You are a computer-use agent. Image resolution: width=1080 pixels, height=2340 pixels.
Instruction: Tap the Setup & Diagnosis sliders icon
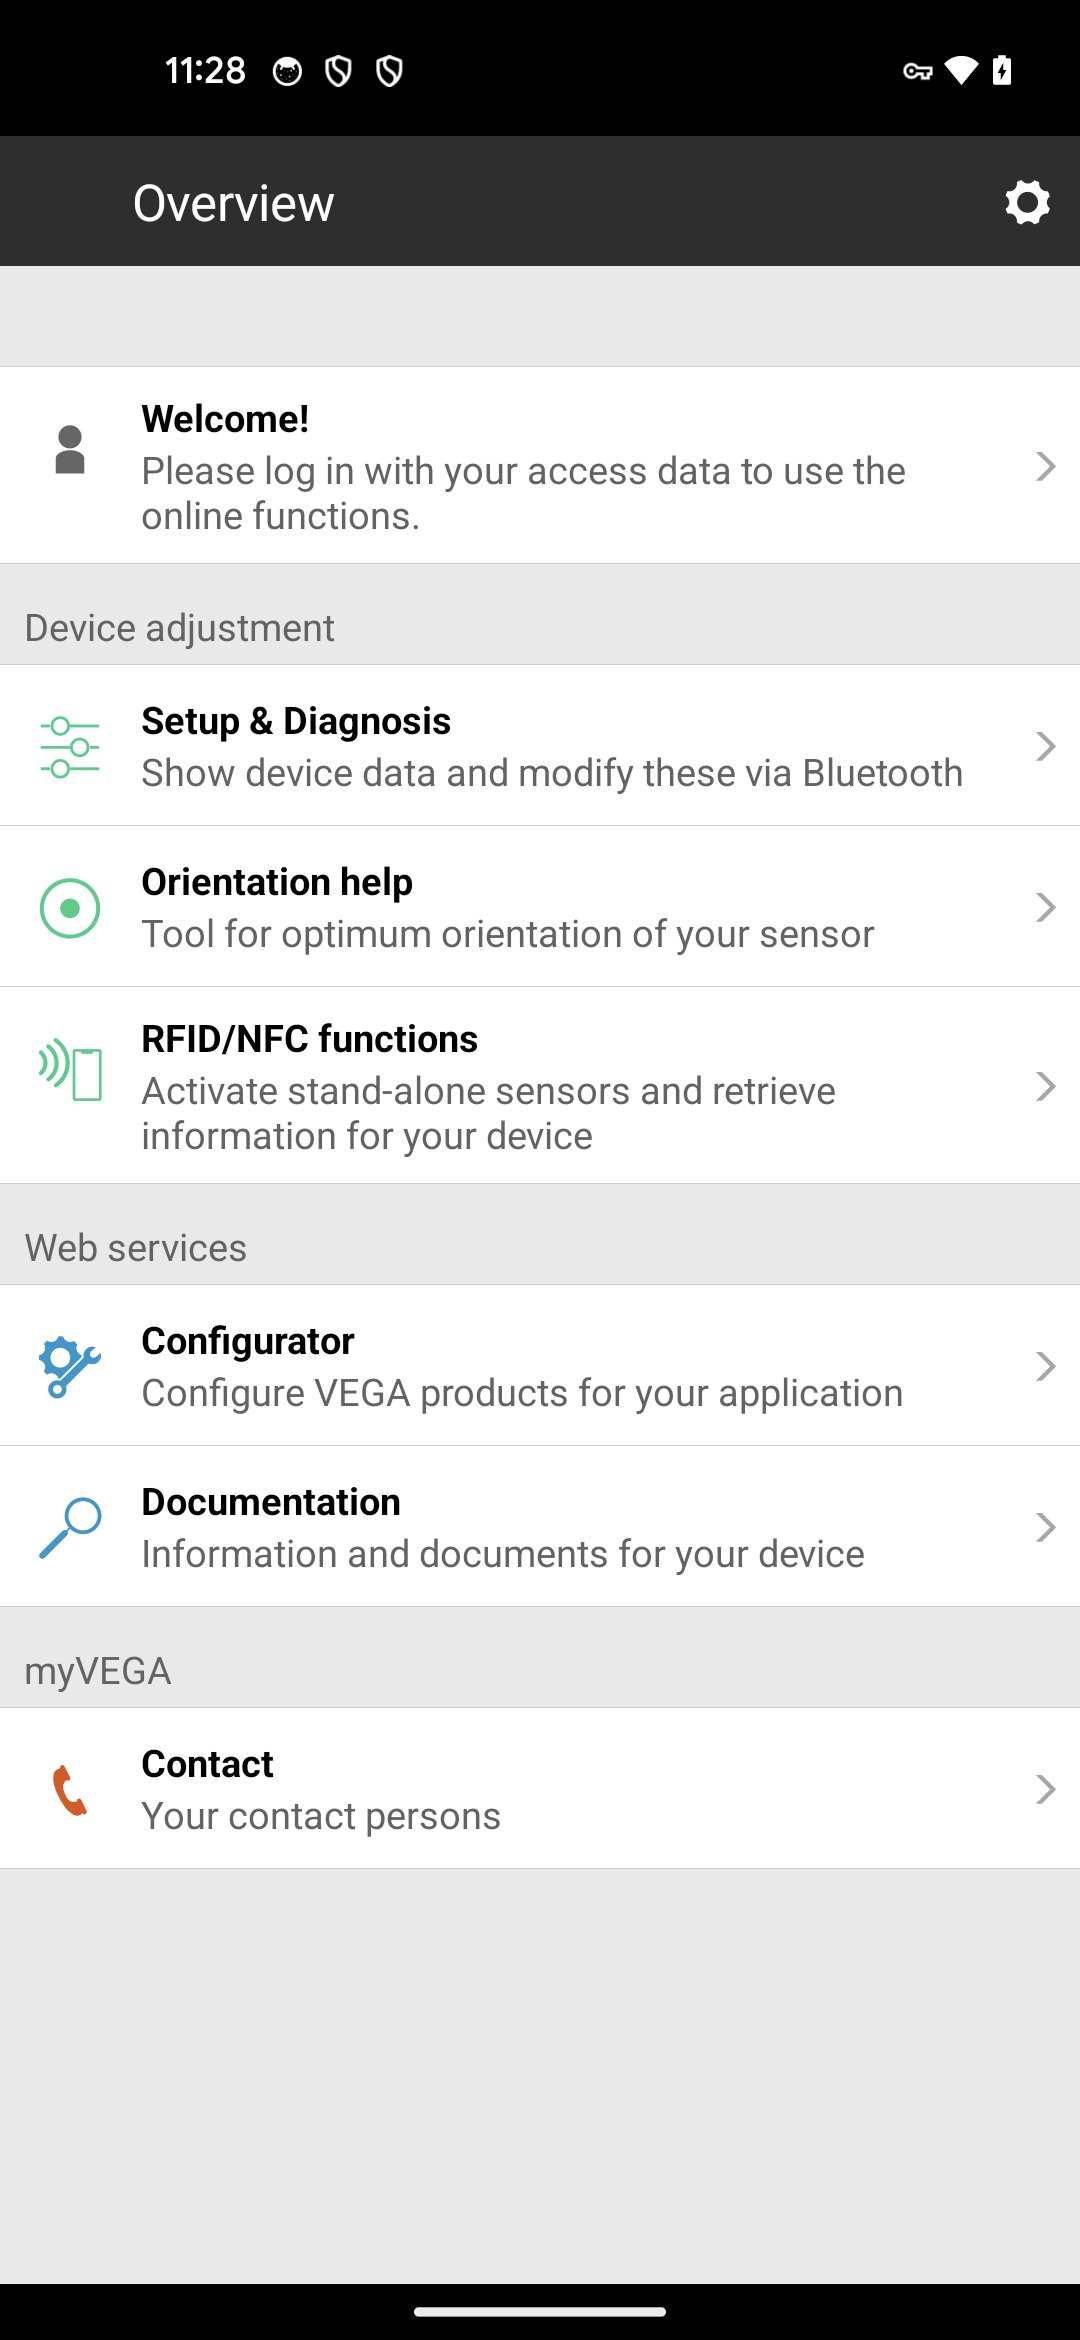tap(70, 747)
